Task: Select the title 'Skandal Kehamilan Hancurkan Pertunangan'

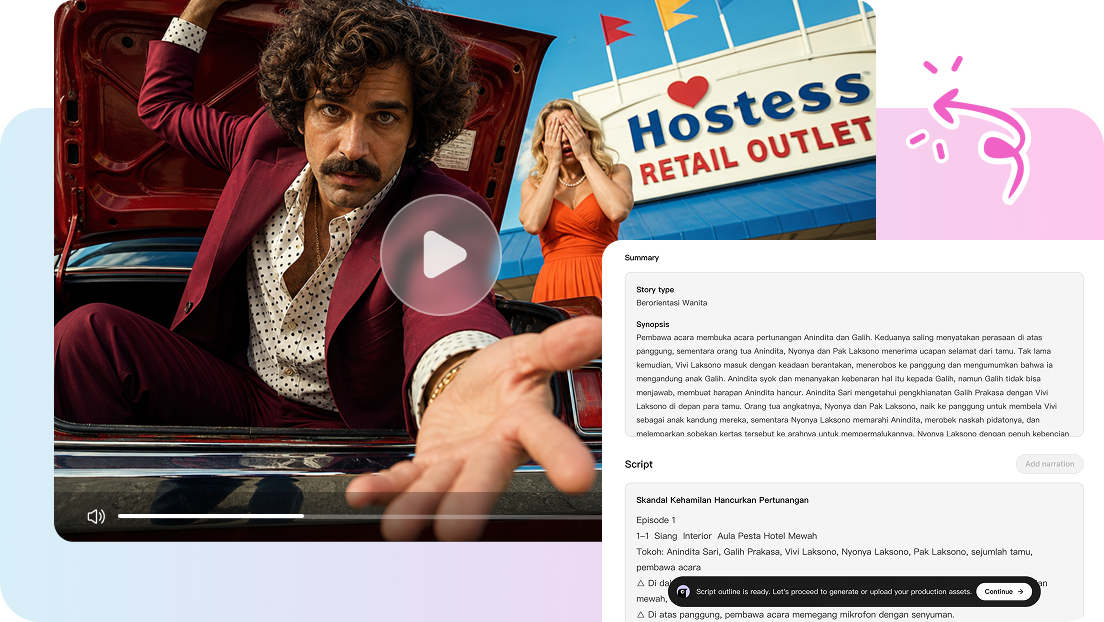Action: click(x=722, y=500)
